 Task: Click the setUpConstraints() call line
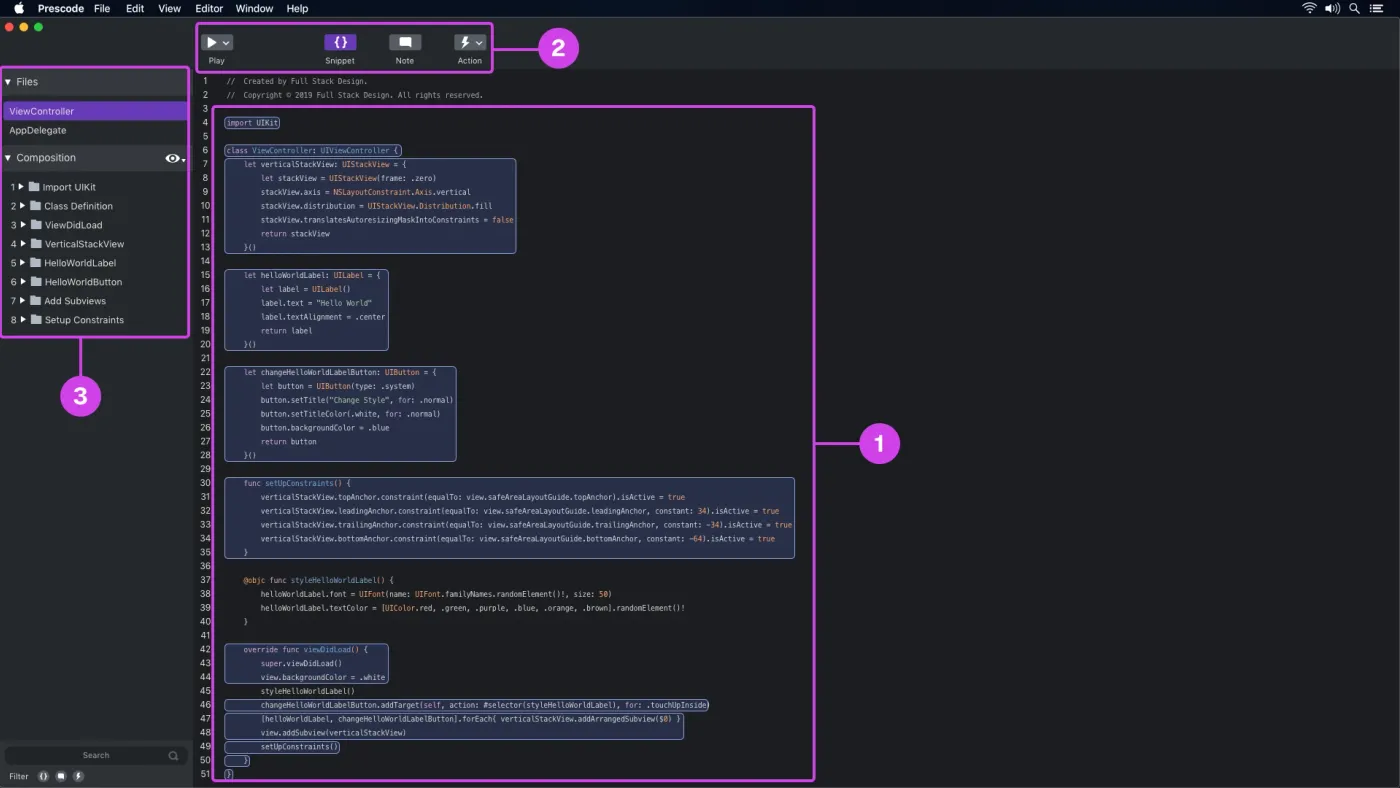pos(282,747)
